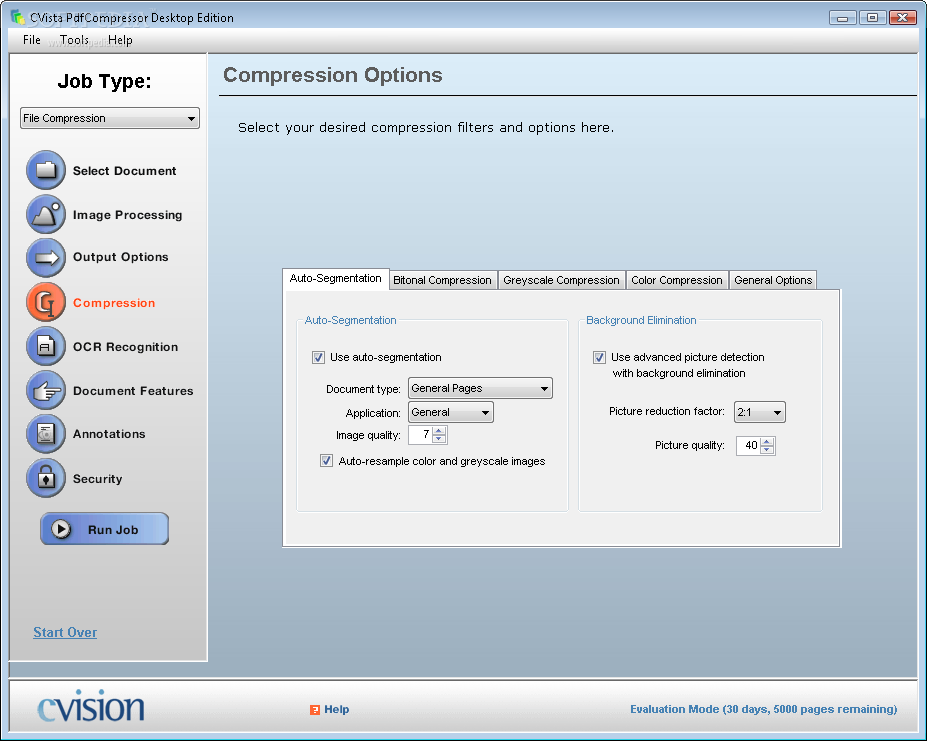Click the Annotations icon
The image size is (927, 741).
click(x=46, y=434)
